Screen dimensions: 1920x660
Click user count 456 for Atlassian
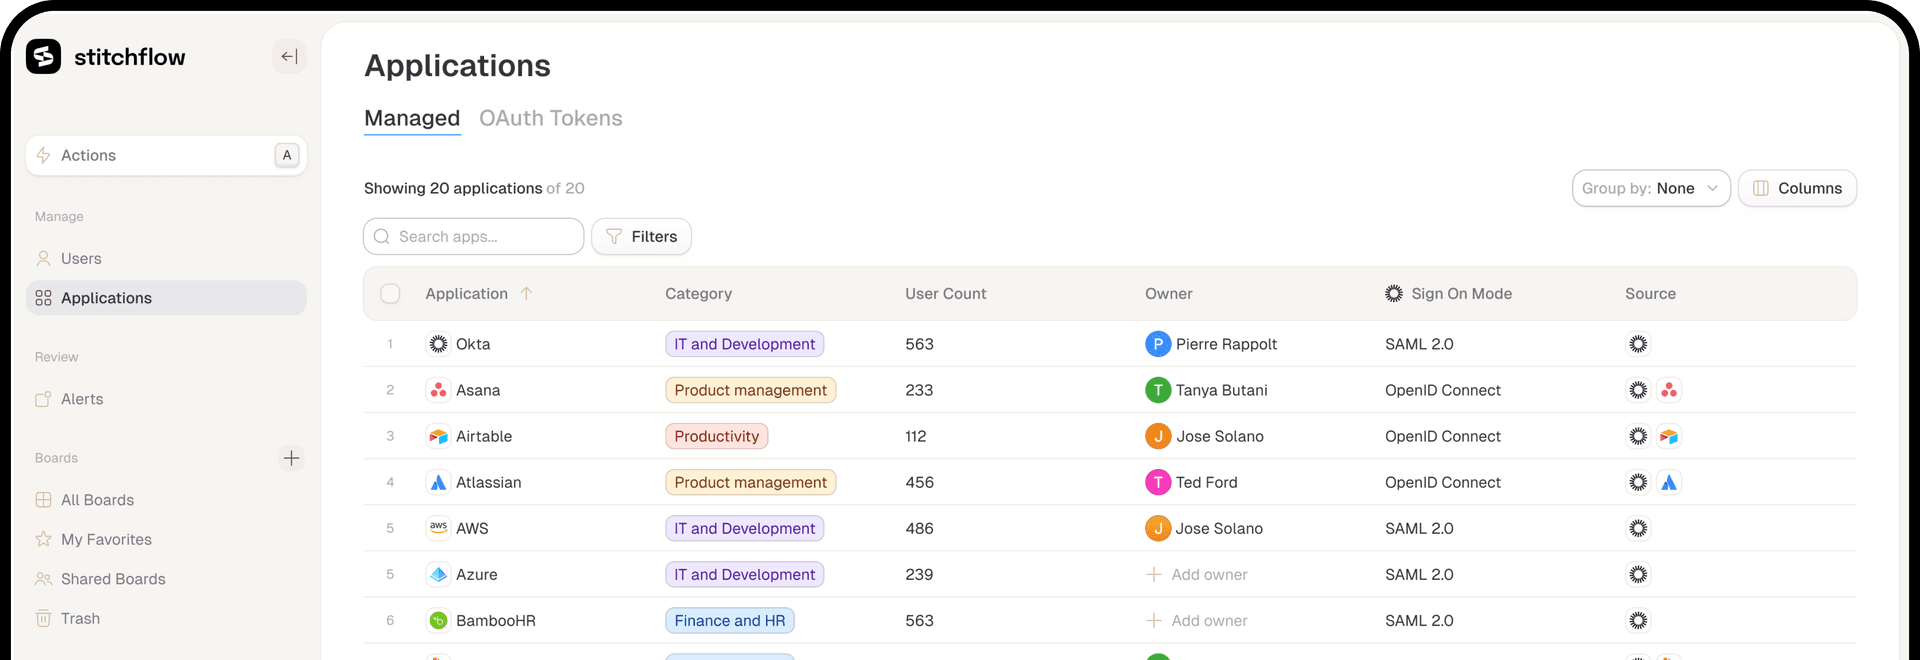(x=919, y=482)
